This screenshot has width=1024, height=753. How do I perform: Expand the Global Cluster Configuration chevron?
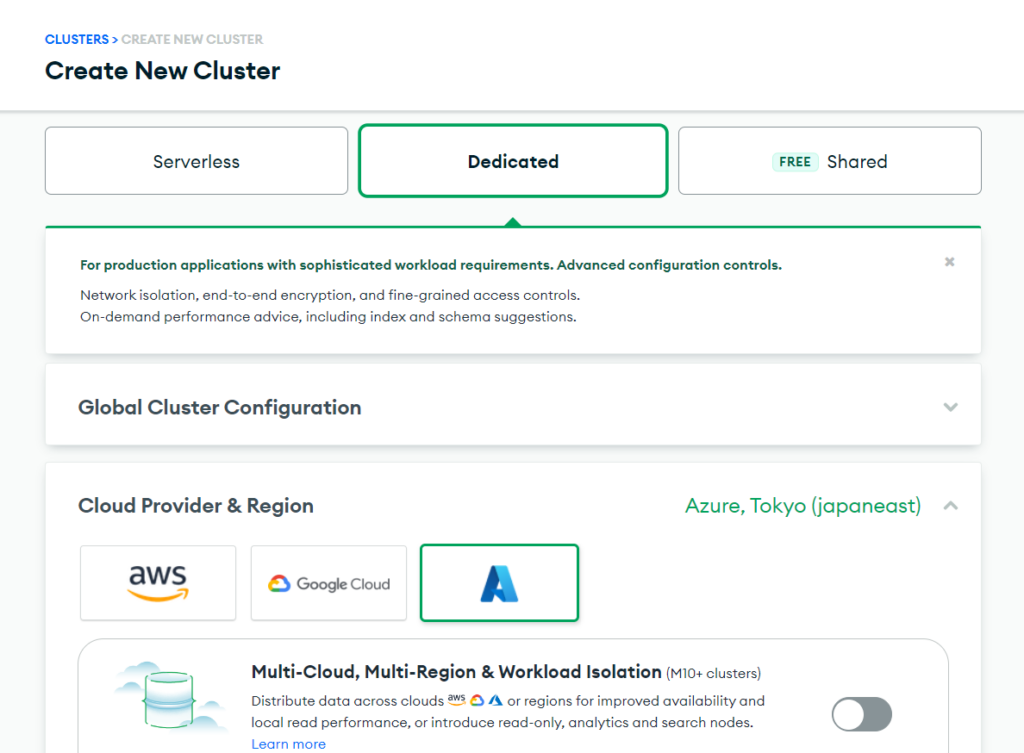950,407
